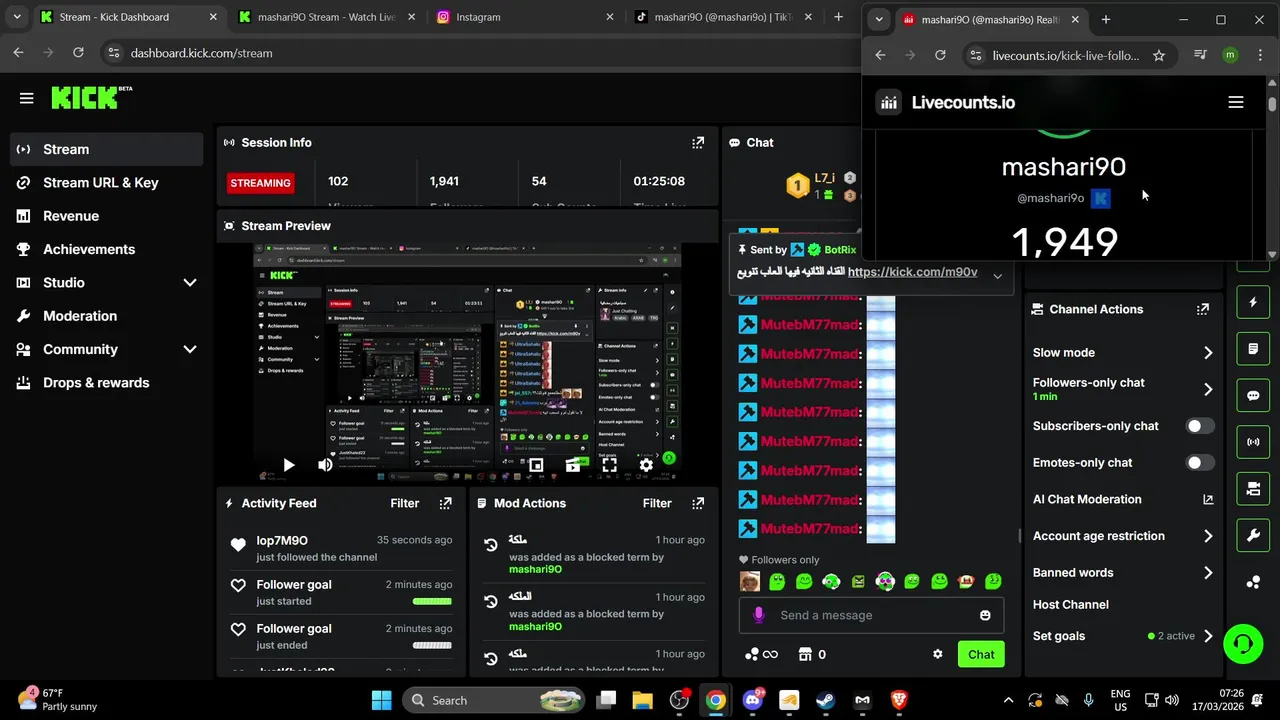This screenshot has width=1280, height=720.
Task: Click the Send a message input field
Action: [872, 615]
